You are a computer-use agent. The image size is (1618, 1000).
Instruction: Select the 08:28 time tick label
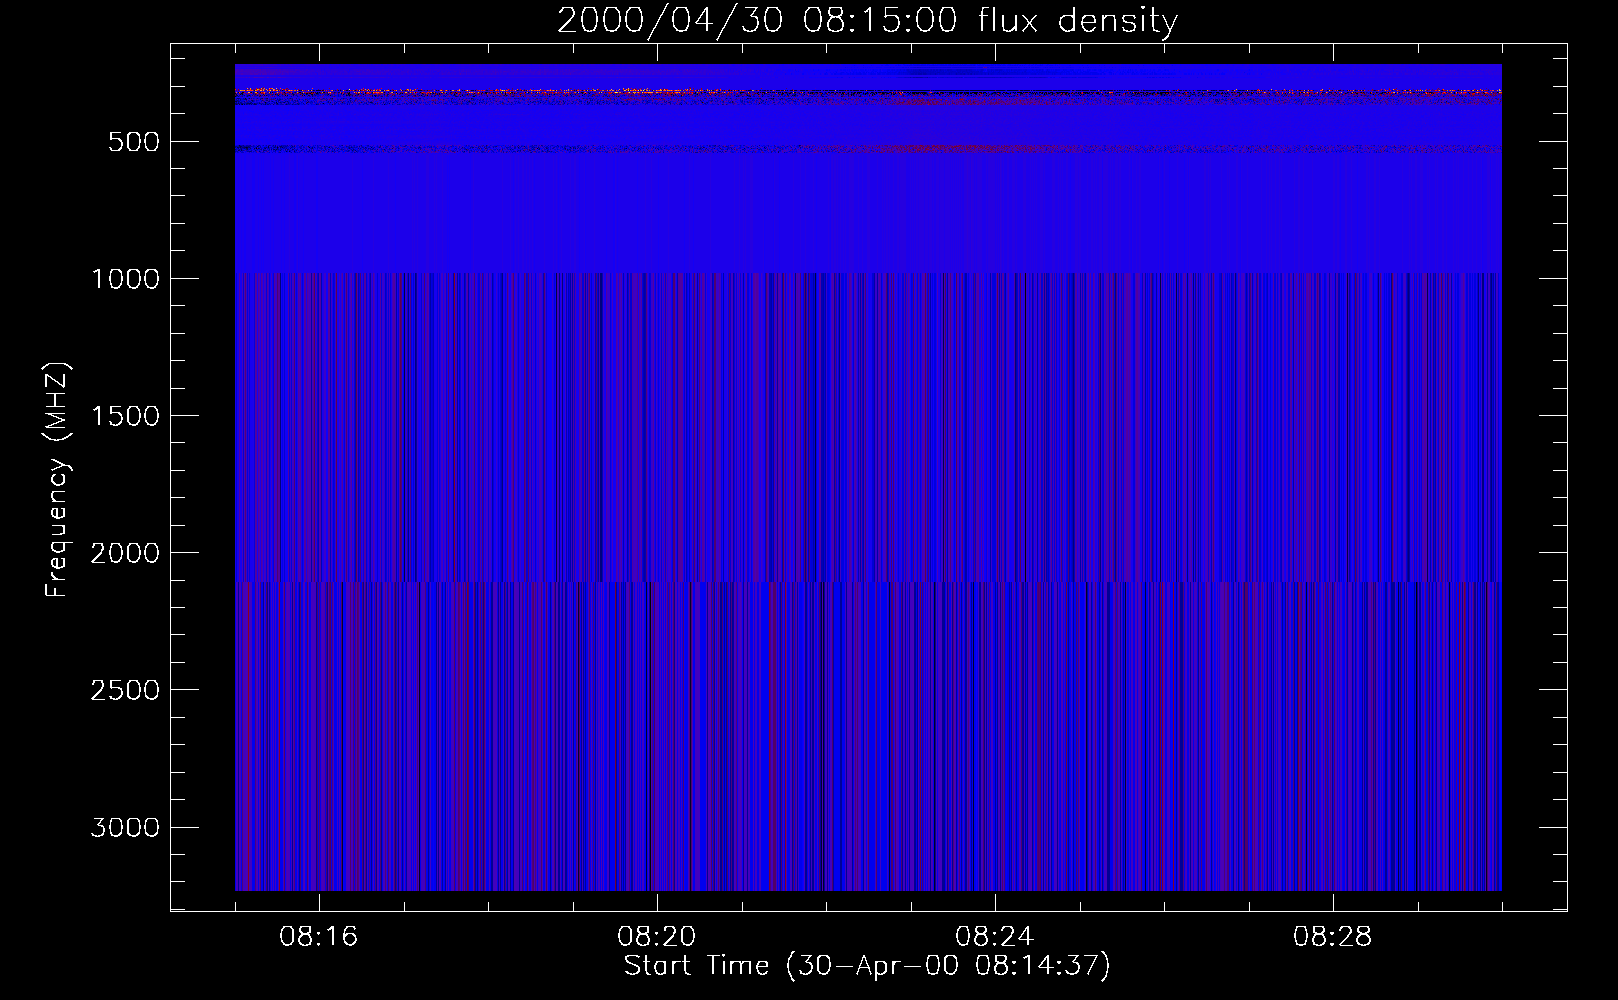coord(1332,937)
